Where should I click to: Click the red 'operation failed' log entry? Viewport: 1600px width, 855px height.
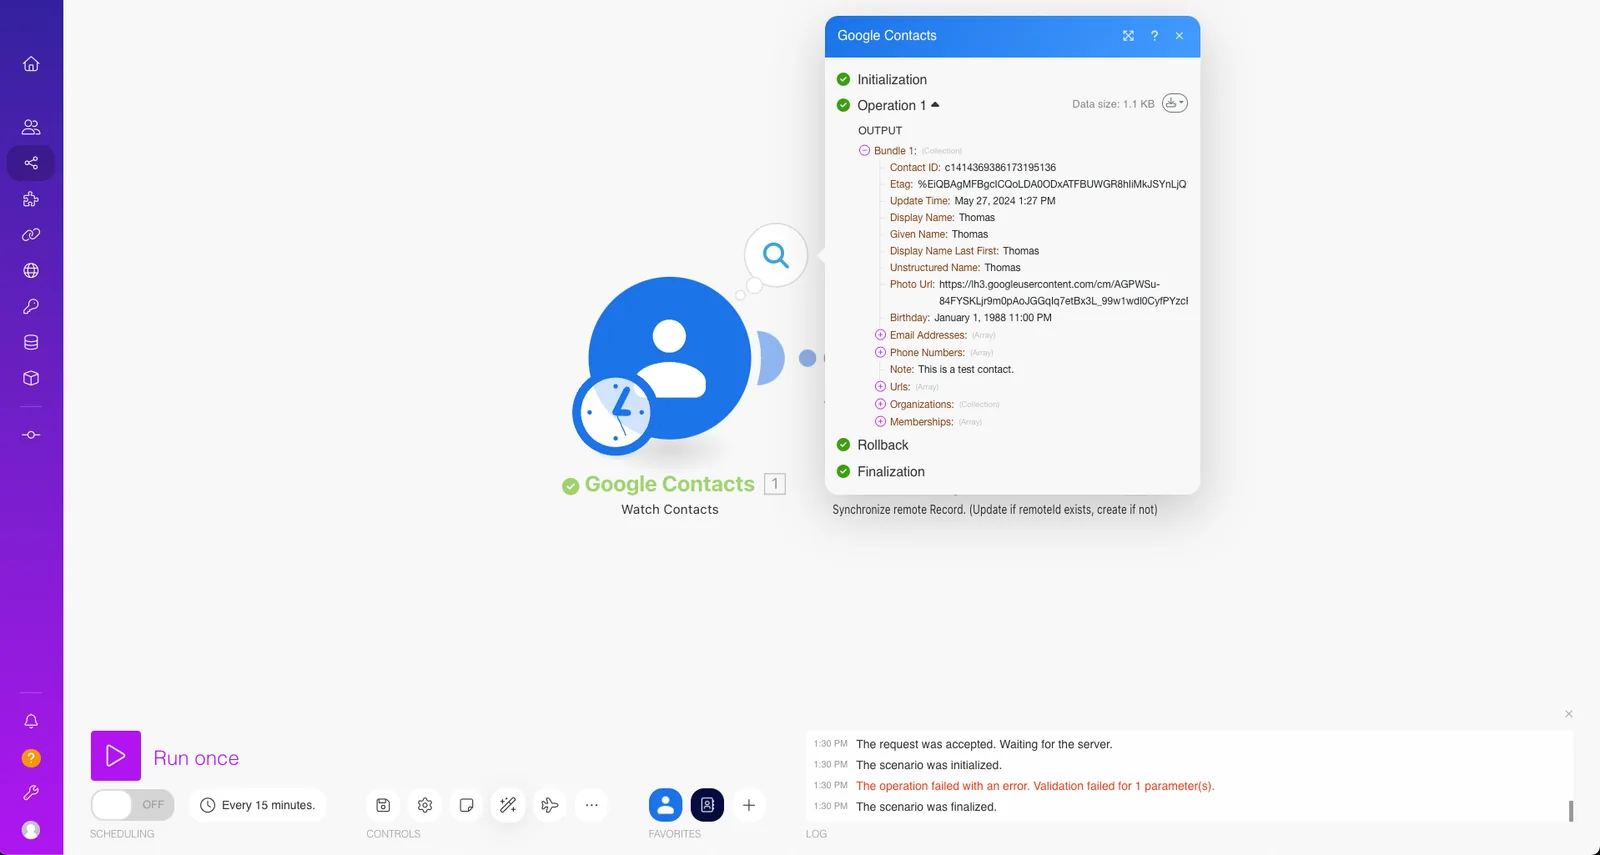click(1035, 786)
